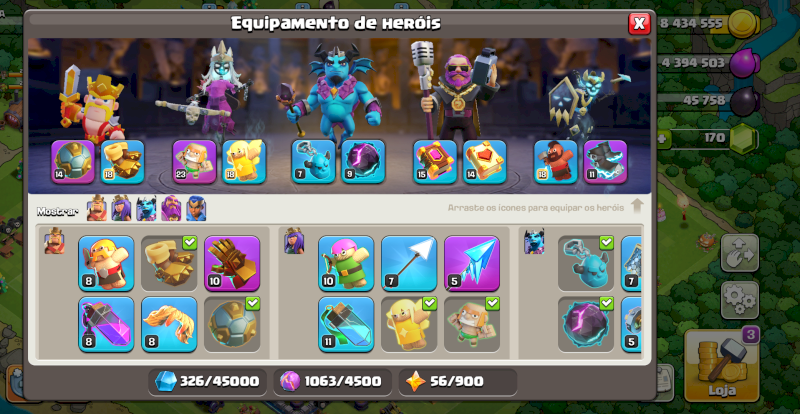Toggle the Barbarian King filter in Mostrar
This screenshot has height=414, width=800.
[x=96, y=208]
